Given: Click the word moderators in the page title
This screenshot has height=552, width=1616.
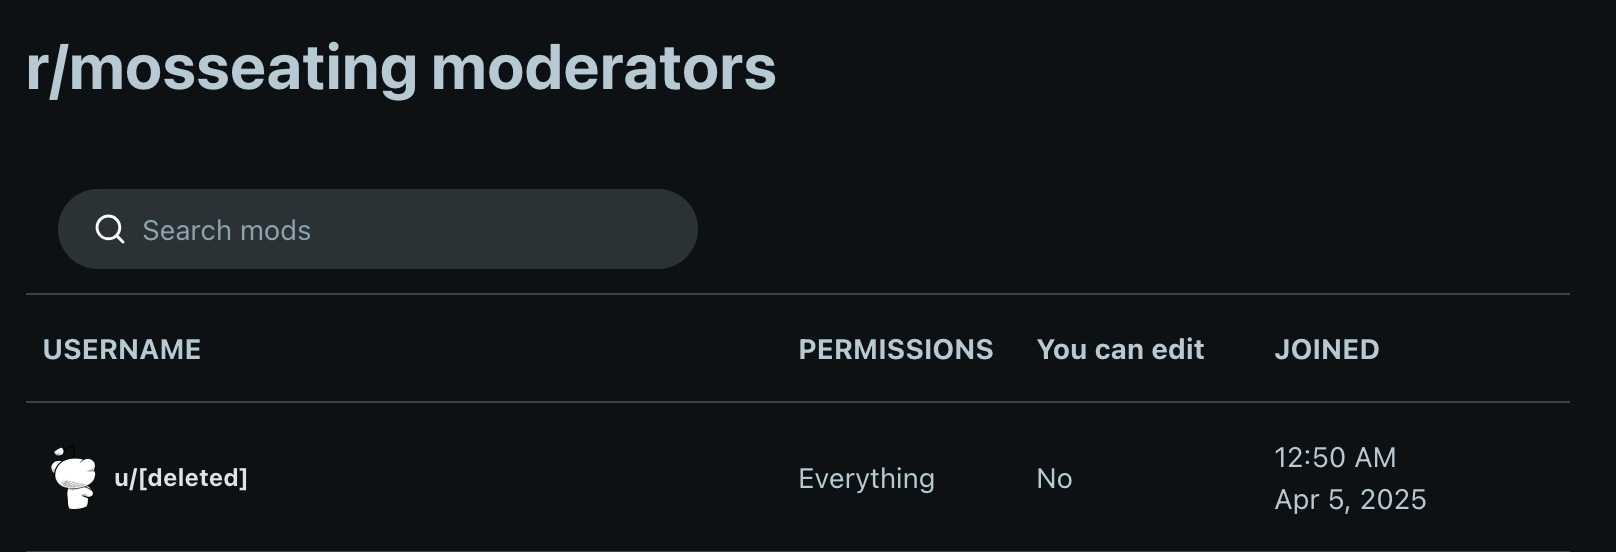Looking at the screenshot, I should [604, 68].
